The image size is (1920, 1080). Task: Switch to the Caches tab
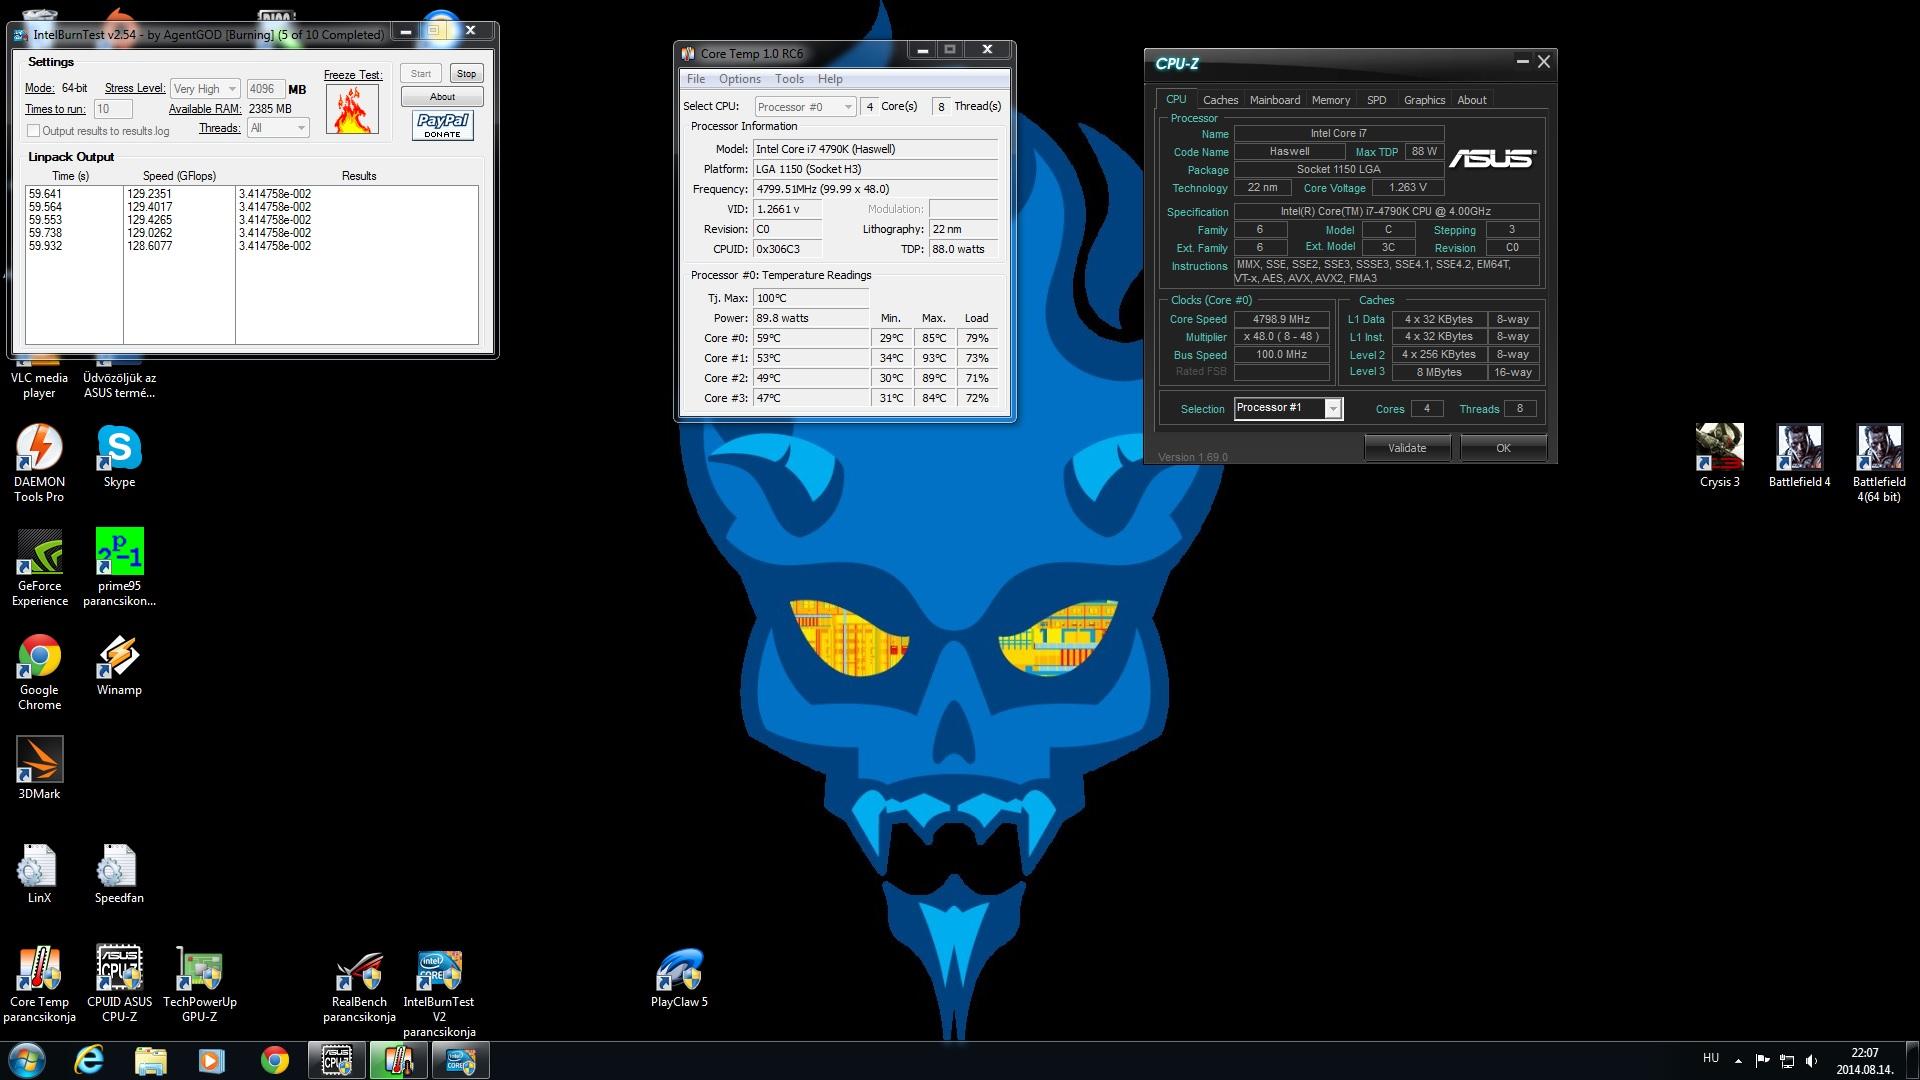pyautogui.click(x=1220, y=100)
